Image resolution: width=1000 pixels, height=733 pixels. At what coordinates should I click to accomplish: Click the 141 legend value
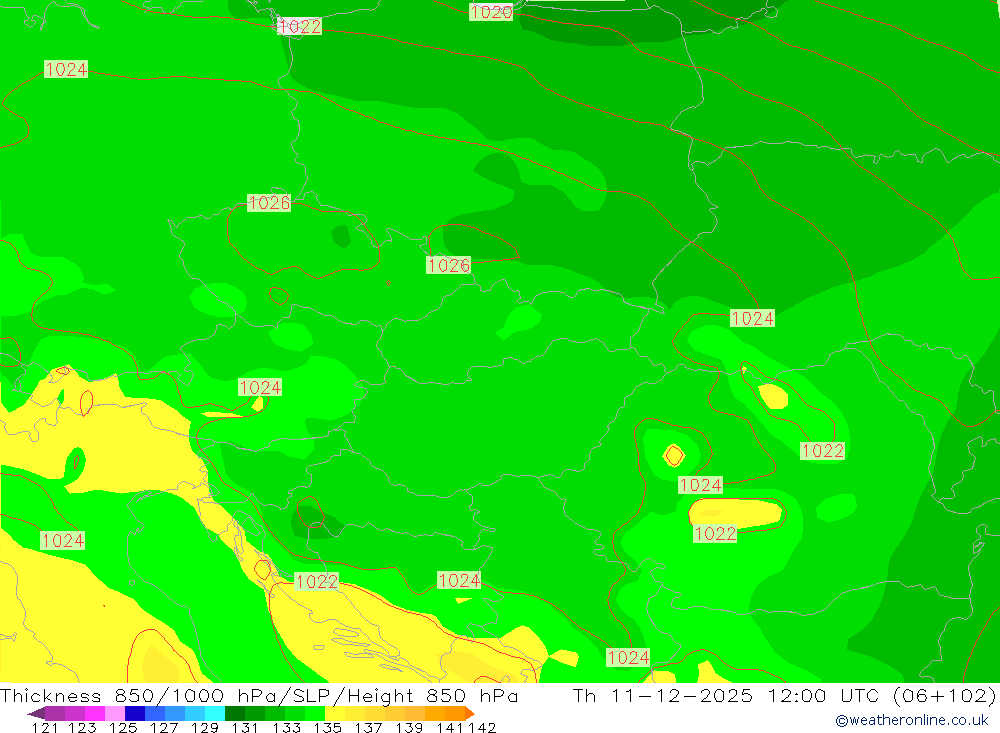[x=450, y=727]
